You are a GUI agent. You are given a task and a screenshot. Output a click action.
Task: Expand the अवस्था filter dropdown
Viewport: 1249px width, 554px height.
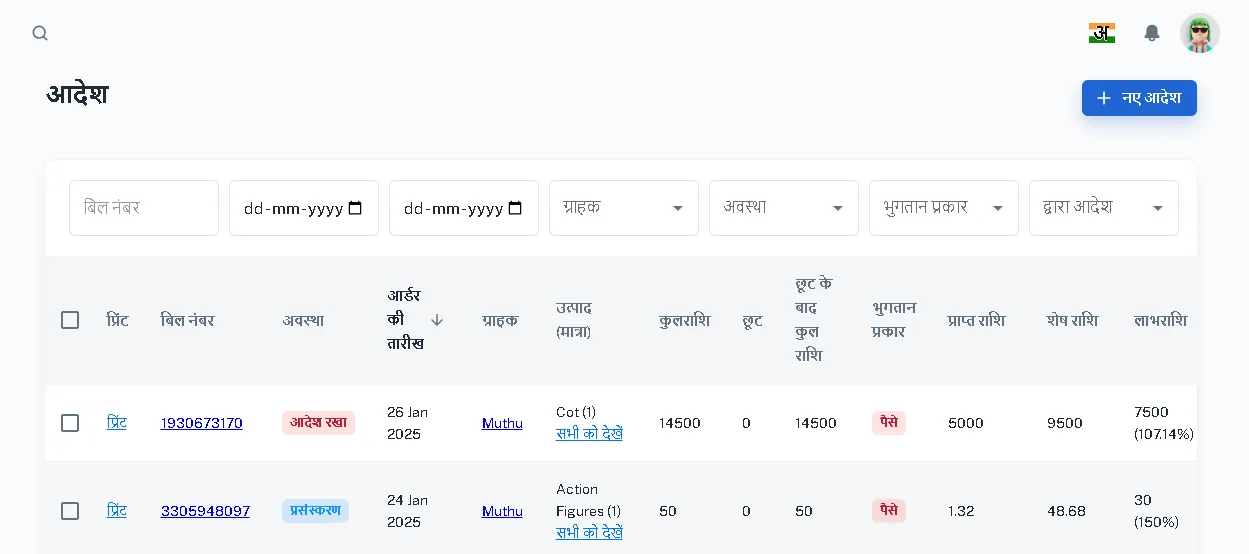[x=784, y=208]
